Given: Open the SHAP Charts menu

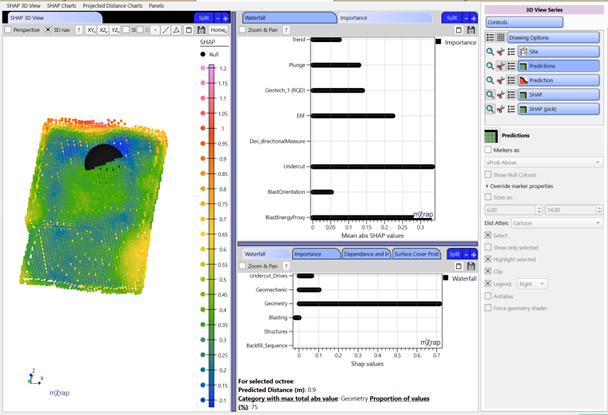Looking at the screenshot, I should pyautogui.click(x=62, y=6).
